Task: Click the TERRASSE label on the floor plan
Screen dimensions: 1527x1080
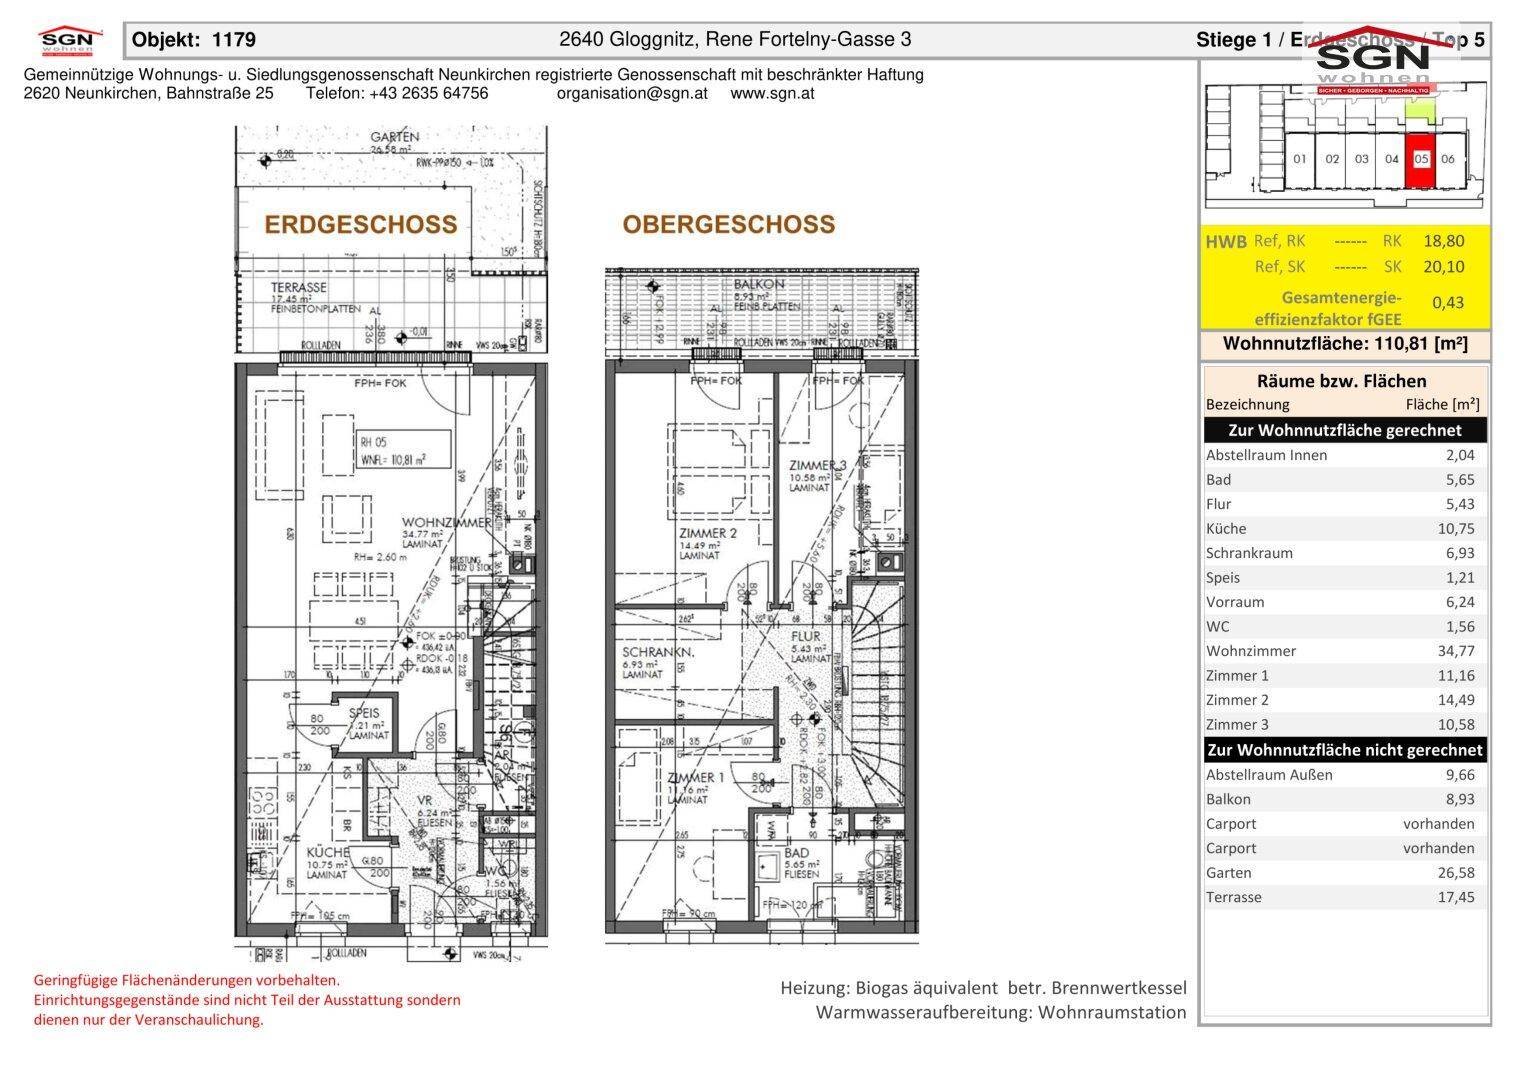Action: pyautogui.click(x=298, y=287)
